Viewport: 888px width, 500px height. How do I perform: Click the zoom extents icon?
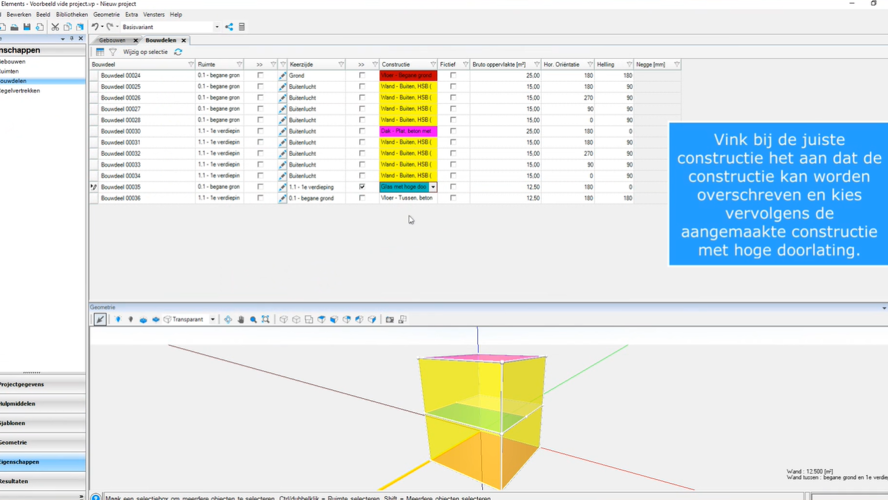pos(265,320)
